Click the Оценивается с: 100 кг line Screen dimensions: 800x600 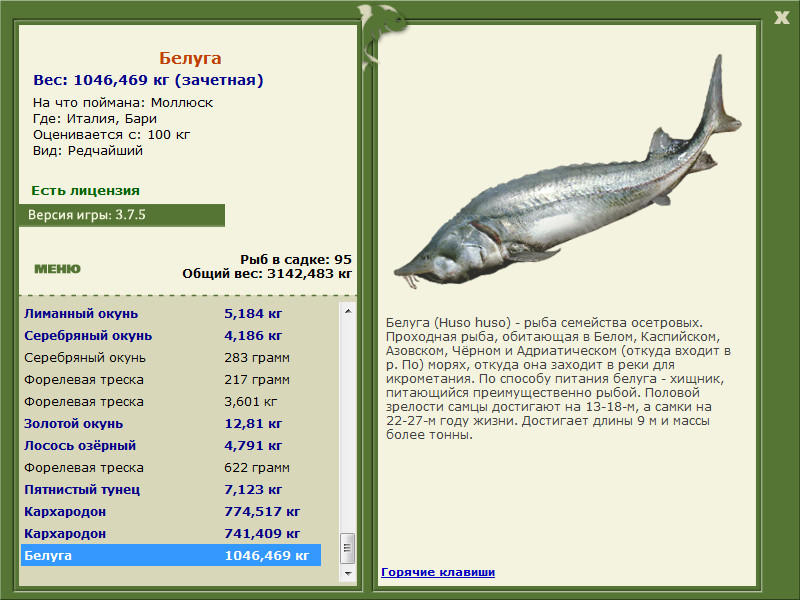click(x=111, y=135)
